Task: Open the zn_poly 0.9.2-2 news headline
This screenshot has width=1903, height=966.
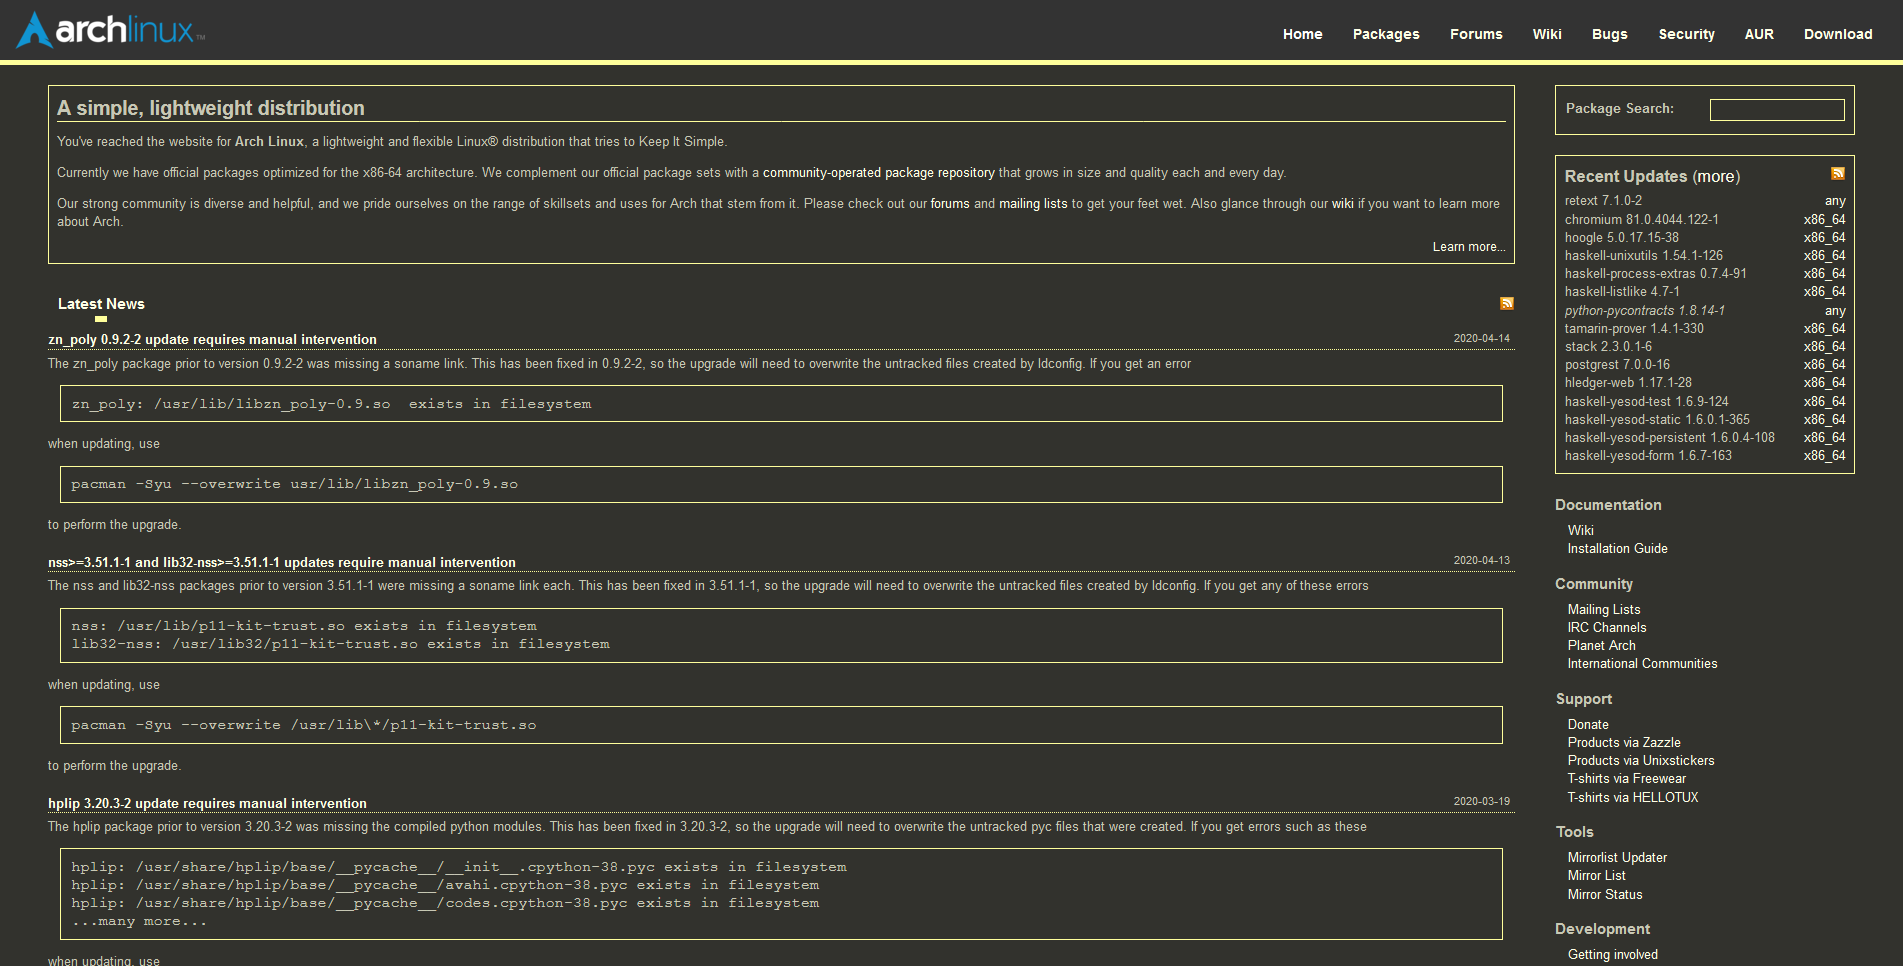Action: [x=212, y=340]
